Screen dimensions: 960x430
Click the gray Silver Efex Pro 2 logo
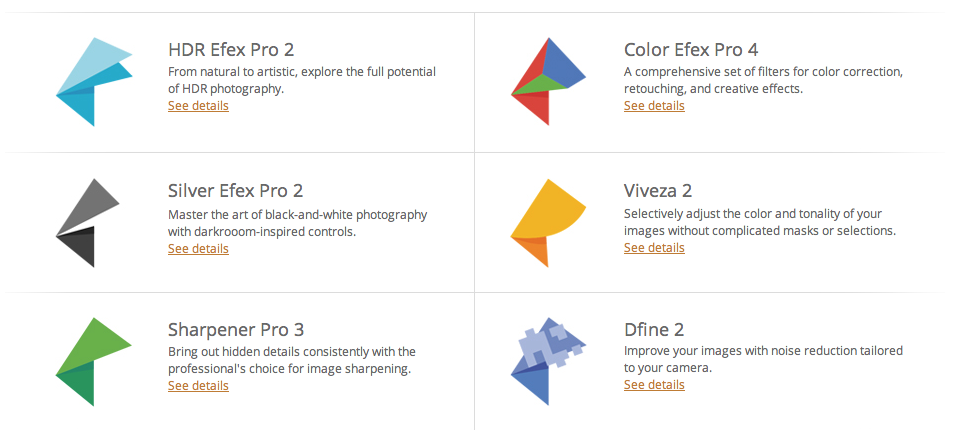pyautogui.click(x=88, y=223)
